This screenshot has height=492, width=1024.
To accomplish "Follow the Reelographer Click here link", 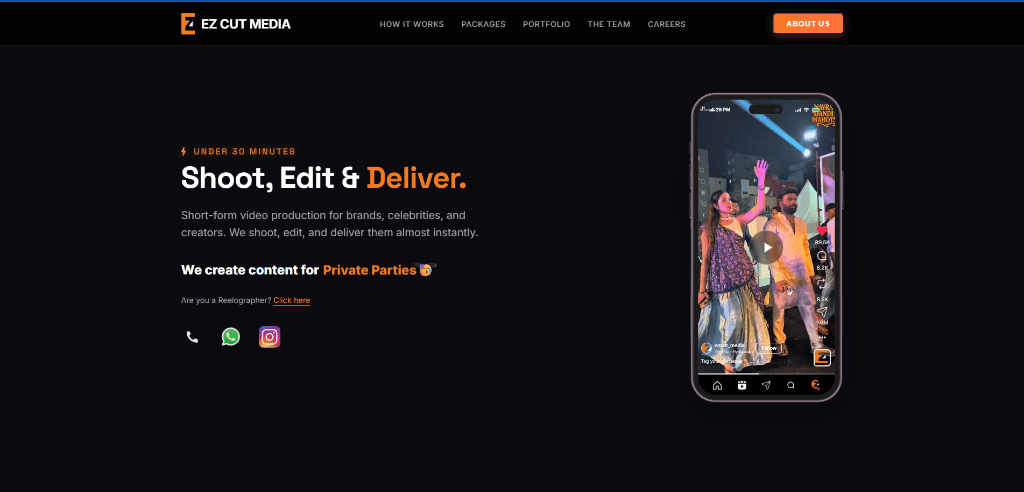I will tap(292, 301).
